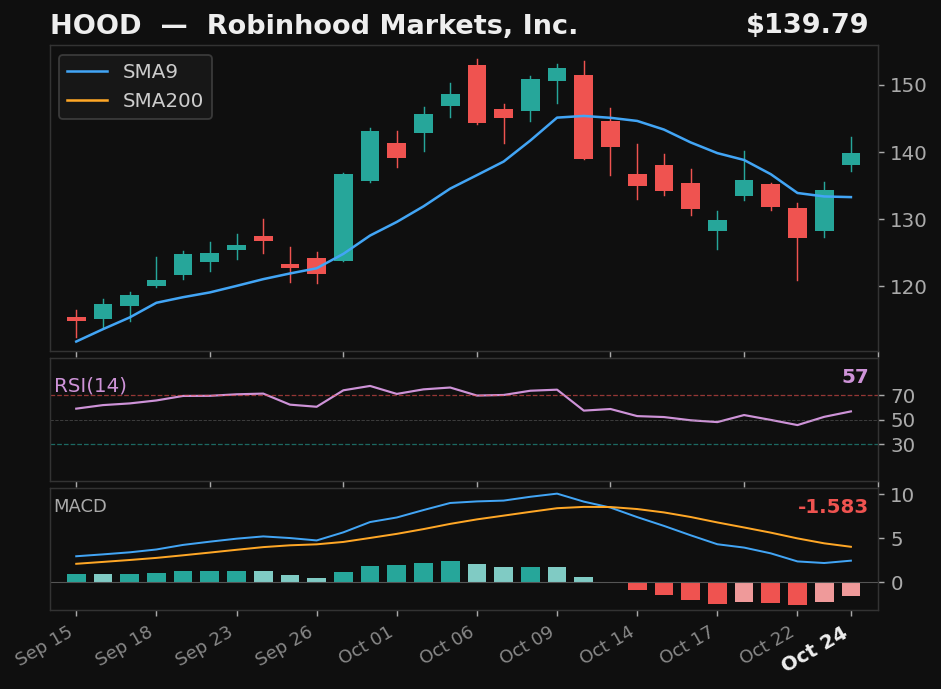Click the Sep 26 date label
Image resolution: width=941 pixels, height=689 pixels.
286,645
